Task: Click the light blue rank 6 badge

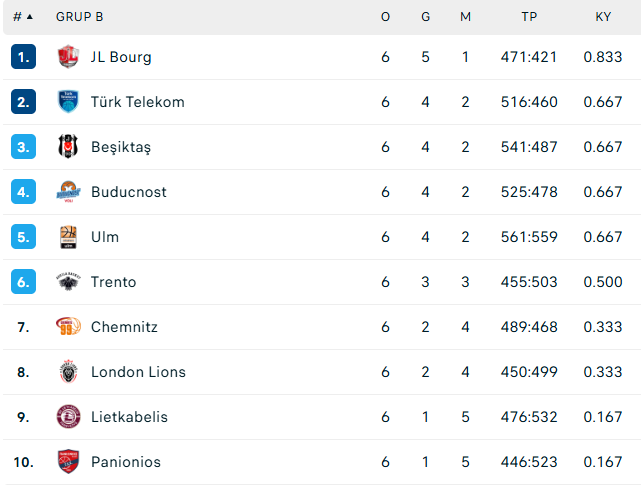Action: point(24,282)
